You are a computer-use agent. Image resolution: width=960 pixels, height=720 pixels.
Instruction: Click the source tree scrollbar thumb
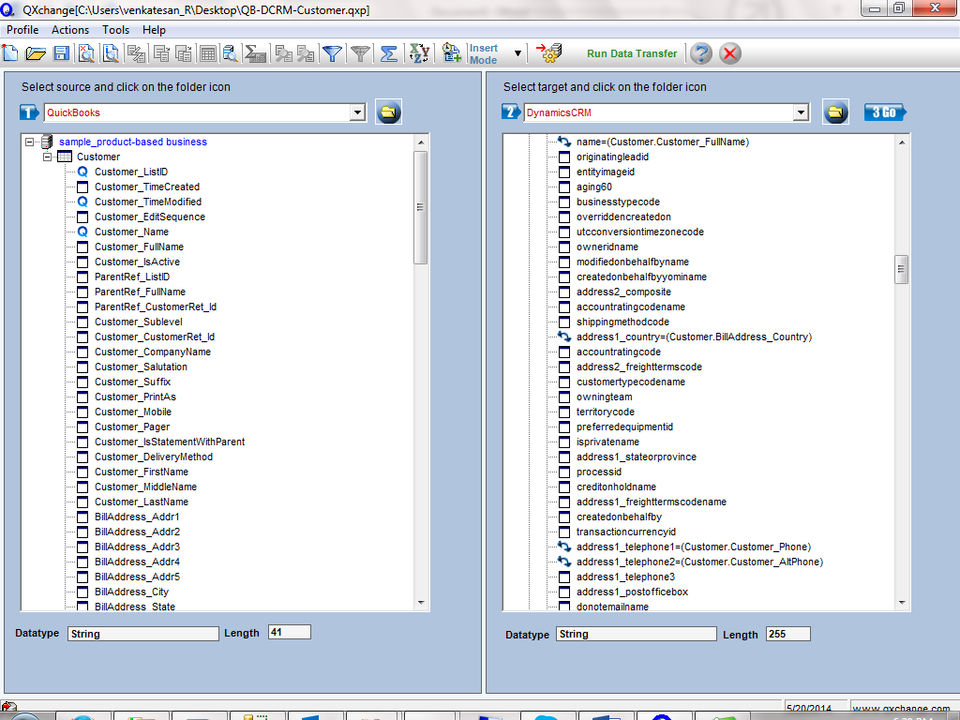pyautogui.click(x=421, y=208)
